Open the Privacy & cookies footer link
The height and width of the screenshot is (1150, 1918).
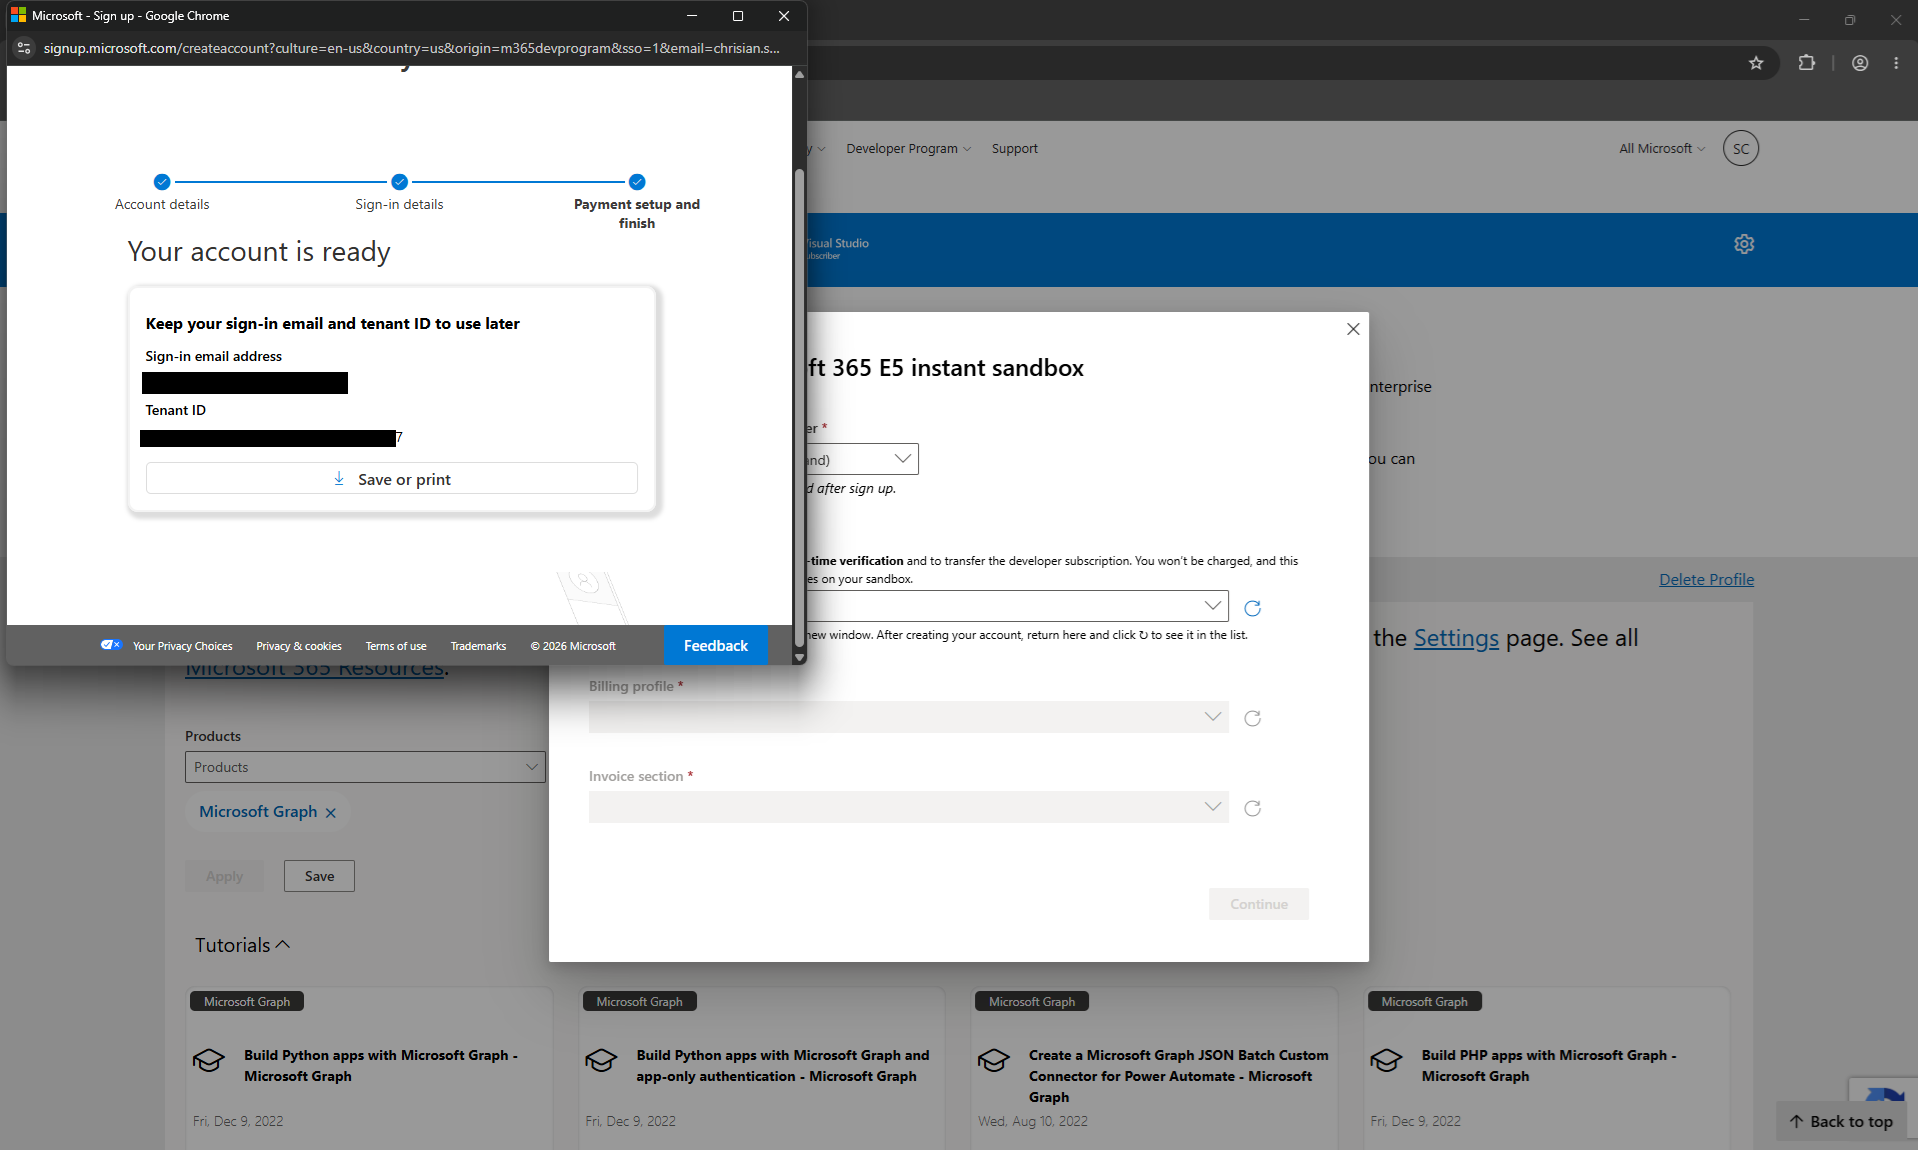coord(299,646)
